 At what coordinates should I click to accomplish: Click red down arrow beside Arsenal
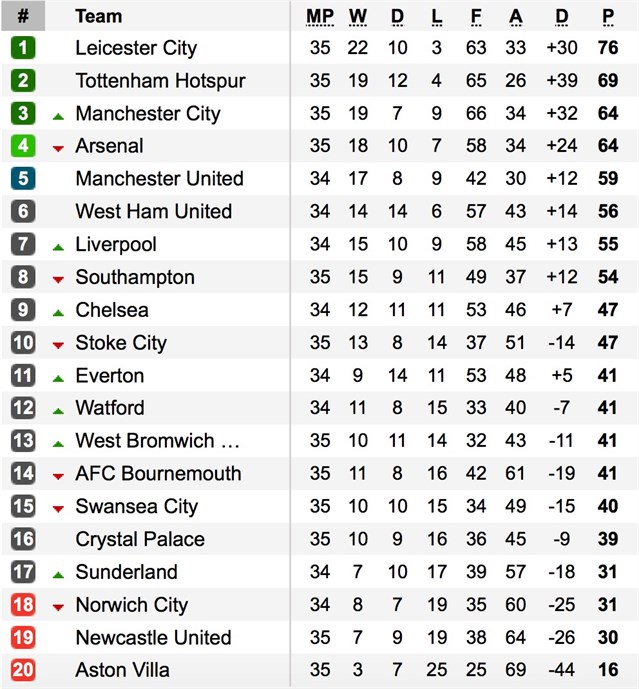tap(58, 149)
